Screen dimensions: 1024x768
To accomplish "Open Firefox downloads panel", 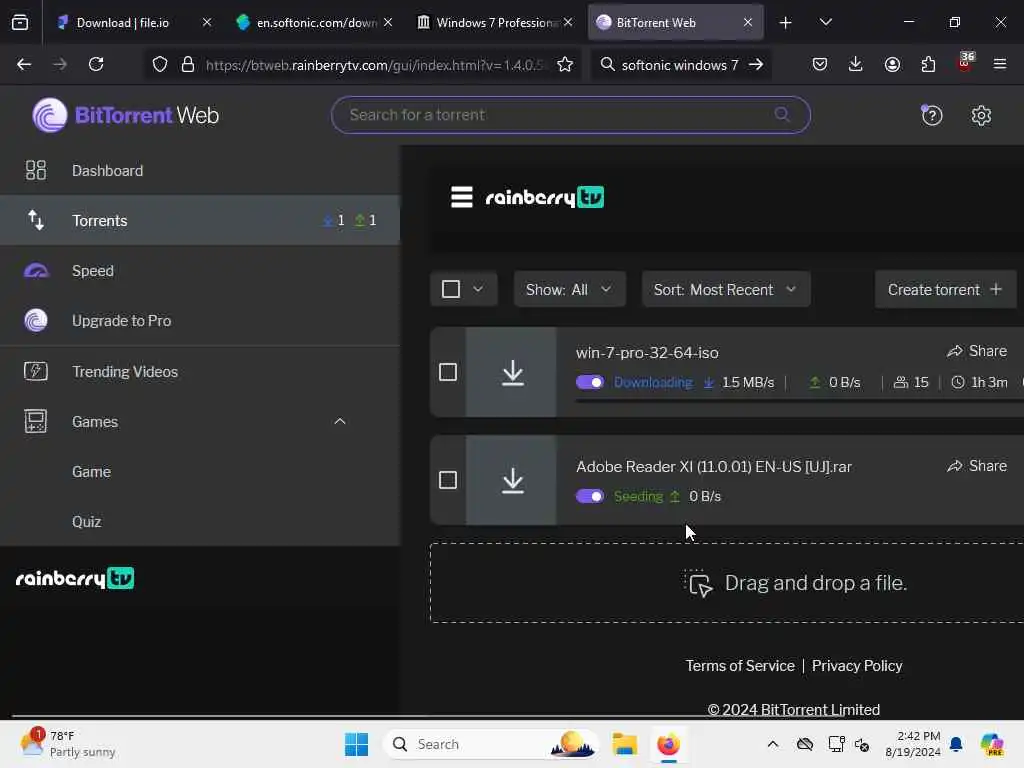I will [x=856, y=64].
